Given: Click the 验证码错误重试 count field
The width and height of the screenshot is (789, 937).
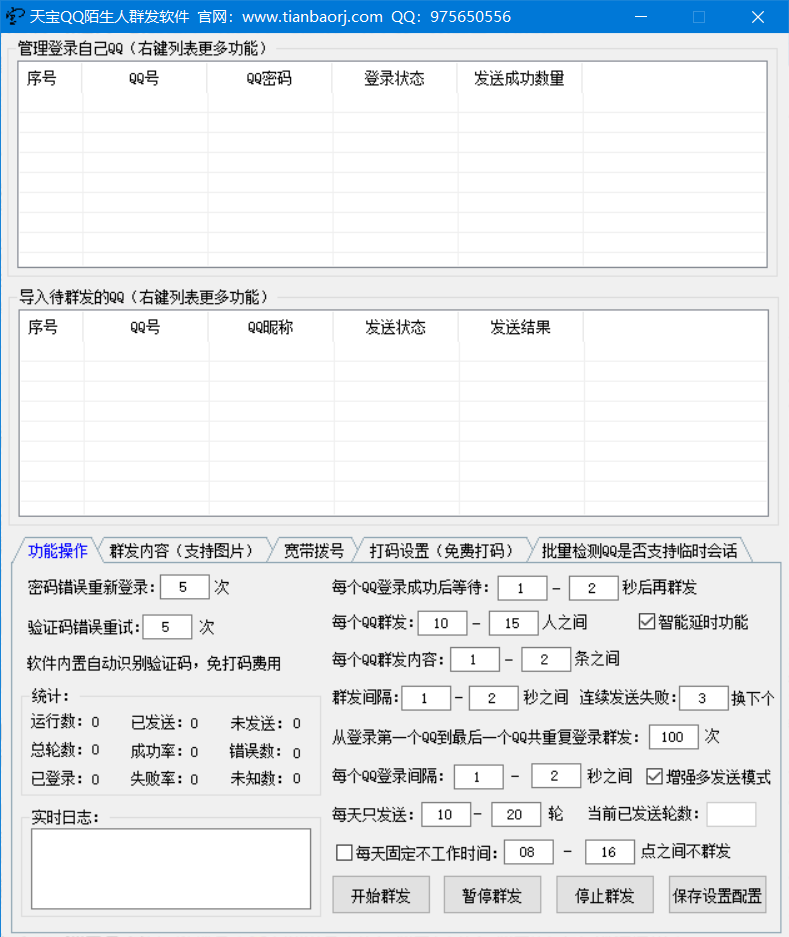Looking at the screenshot, I should coord(167,626).
